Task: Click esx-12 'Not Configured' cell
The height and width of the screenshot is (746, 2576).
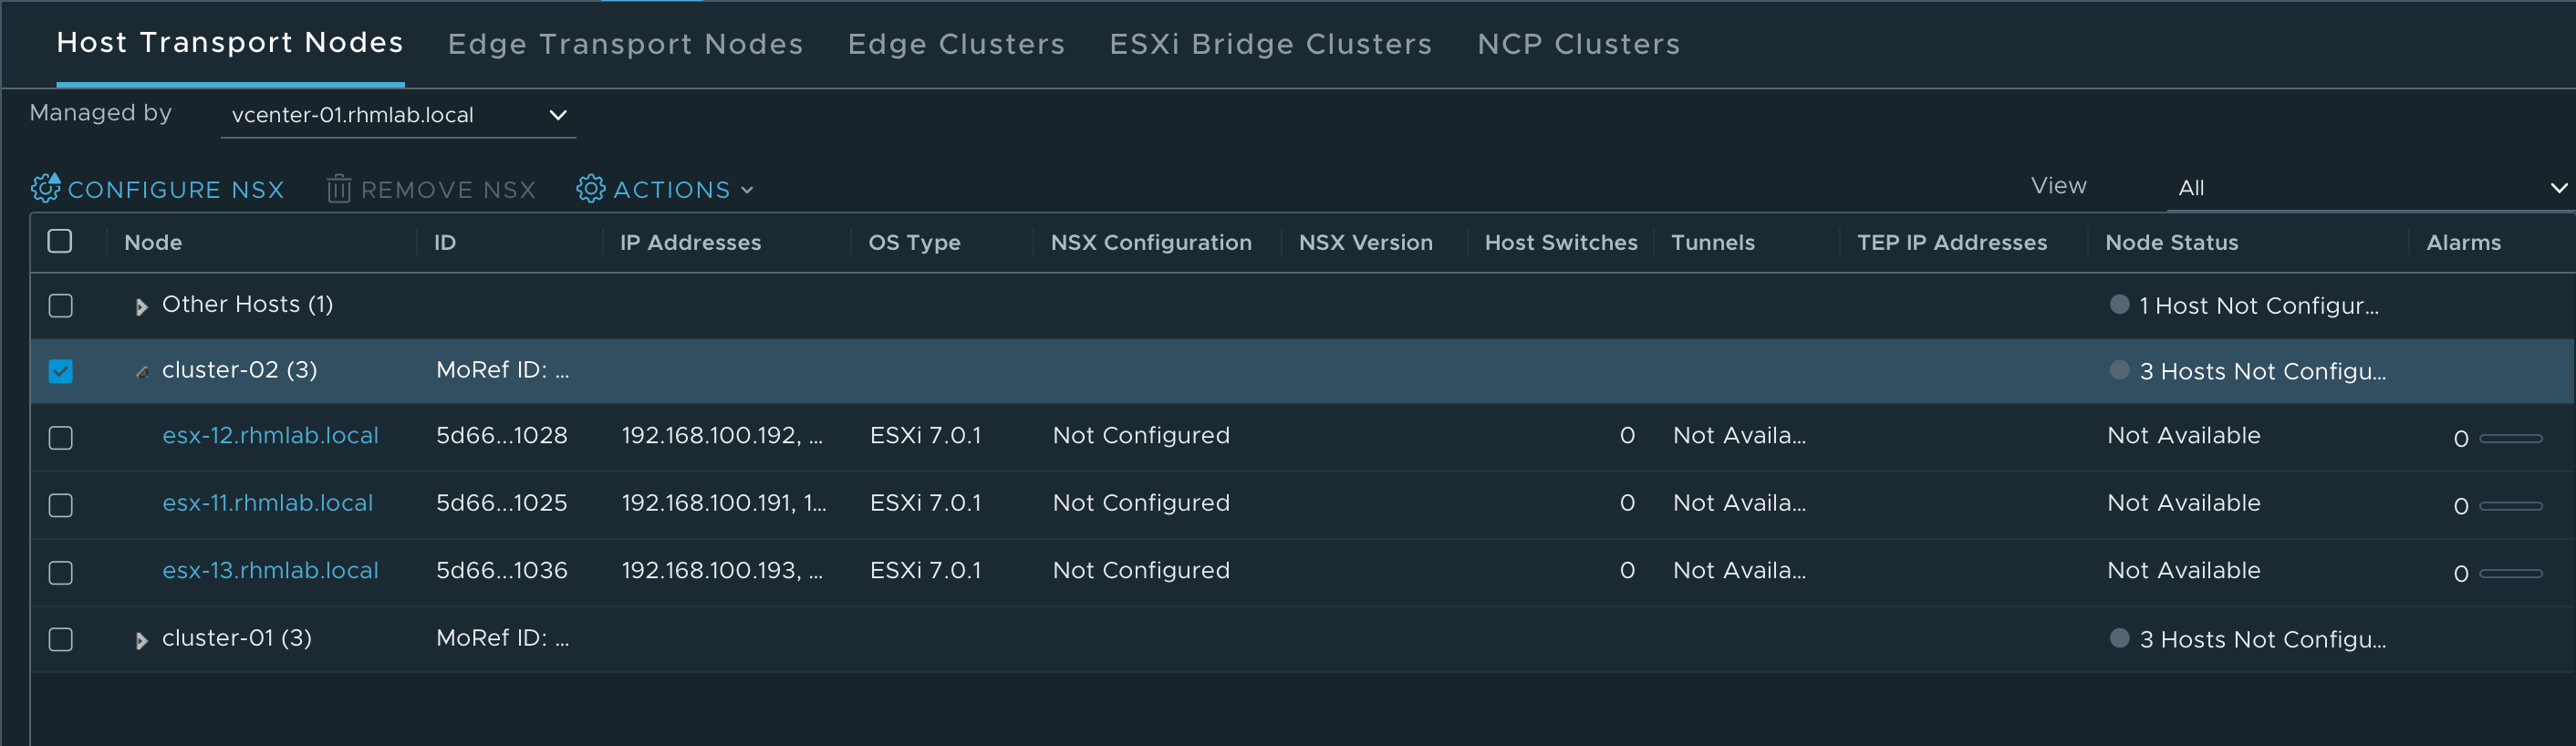Action: (1140, 436)
